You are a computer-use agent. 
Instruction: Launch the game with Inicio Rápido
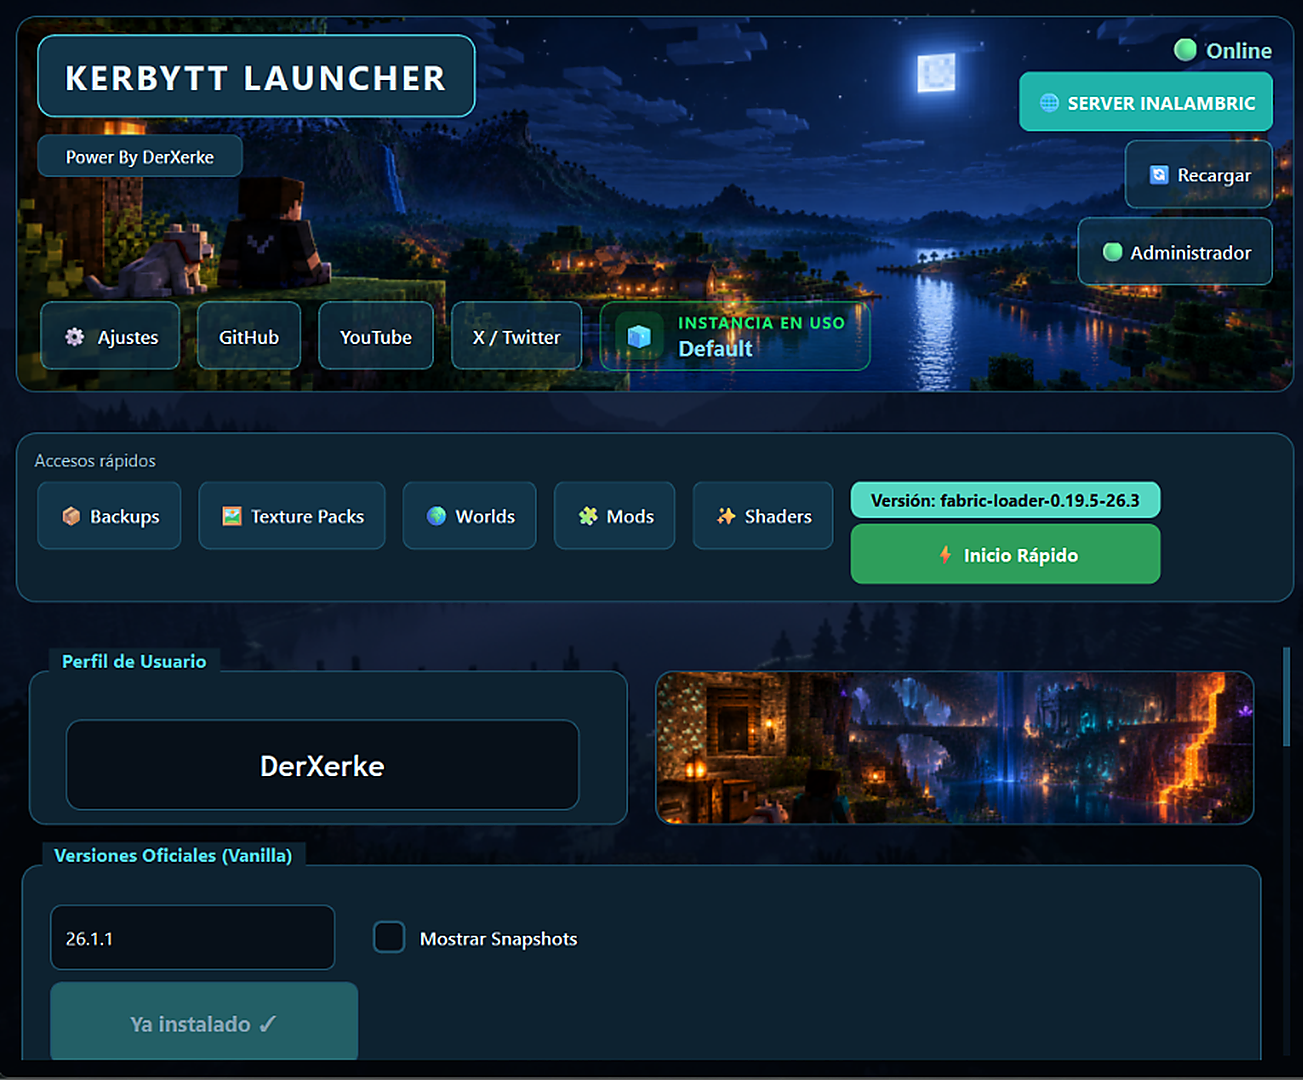point(1005,554)
